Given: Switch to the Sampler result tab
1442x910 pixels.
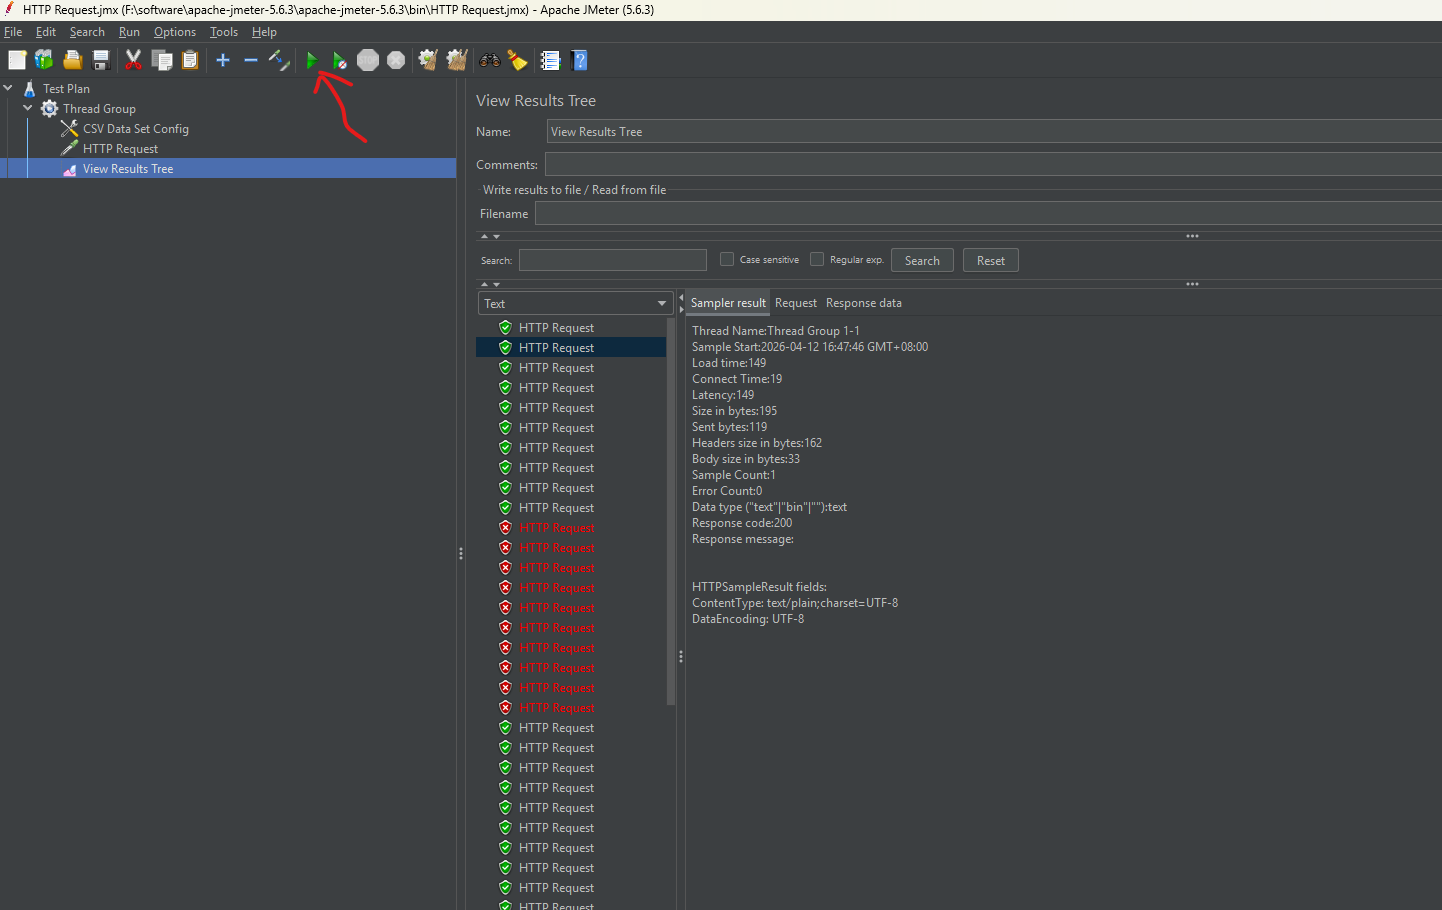Looking at the screenshot, I should pyautogui.click(x=728, y=303).
